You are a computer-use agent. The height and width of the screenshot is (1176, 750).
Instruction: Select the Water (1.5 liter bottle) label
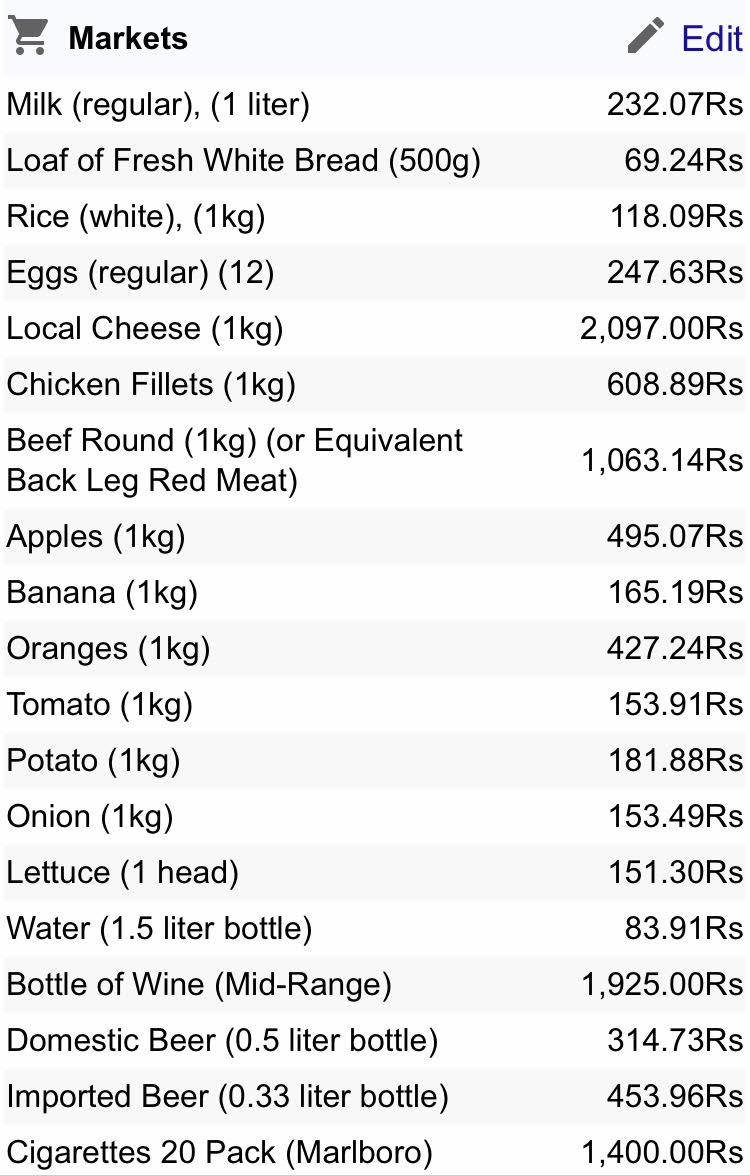(159, 928)
